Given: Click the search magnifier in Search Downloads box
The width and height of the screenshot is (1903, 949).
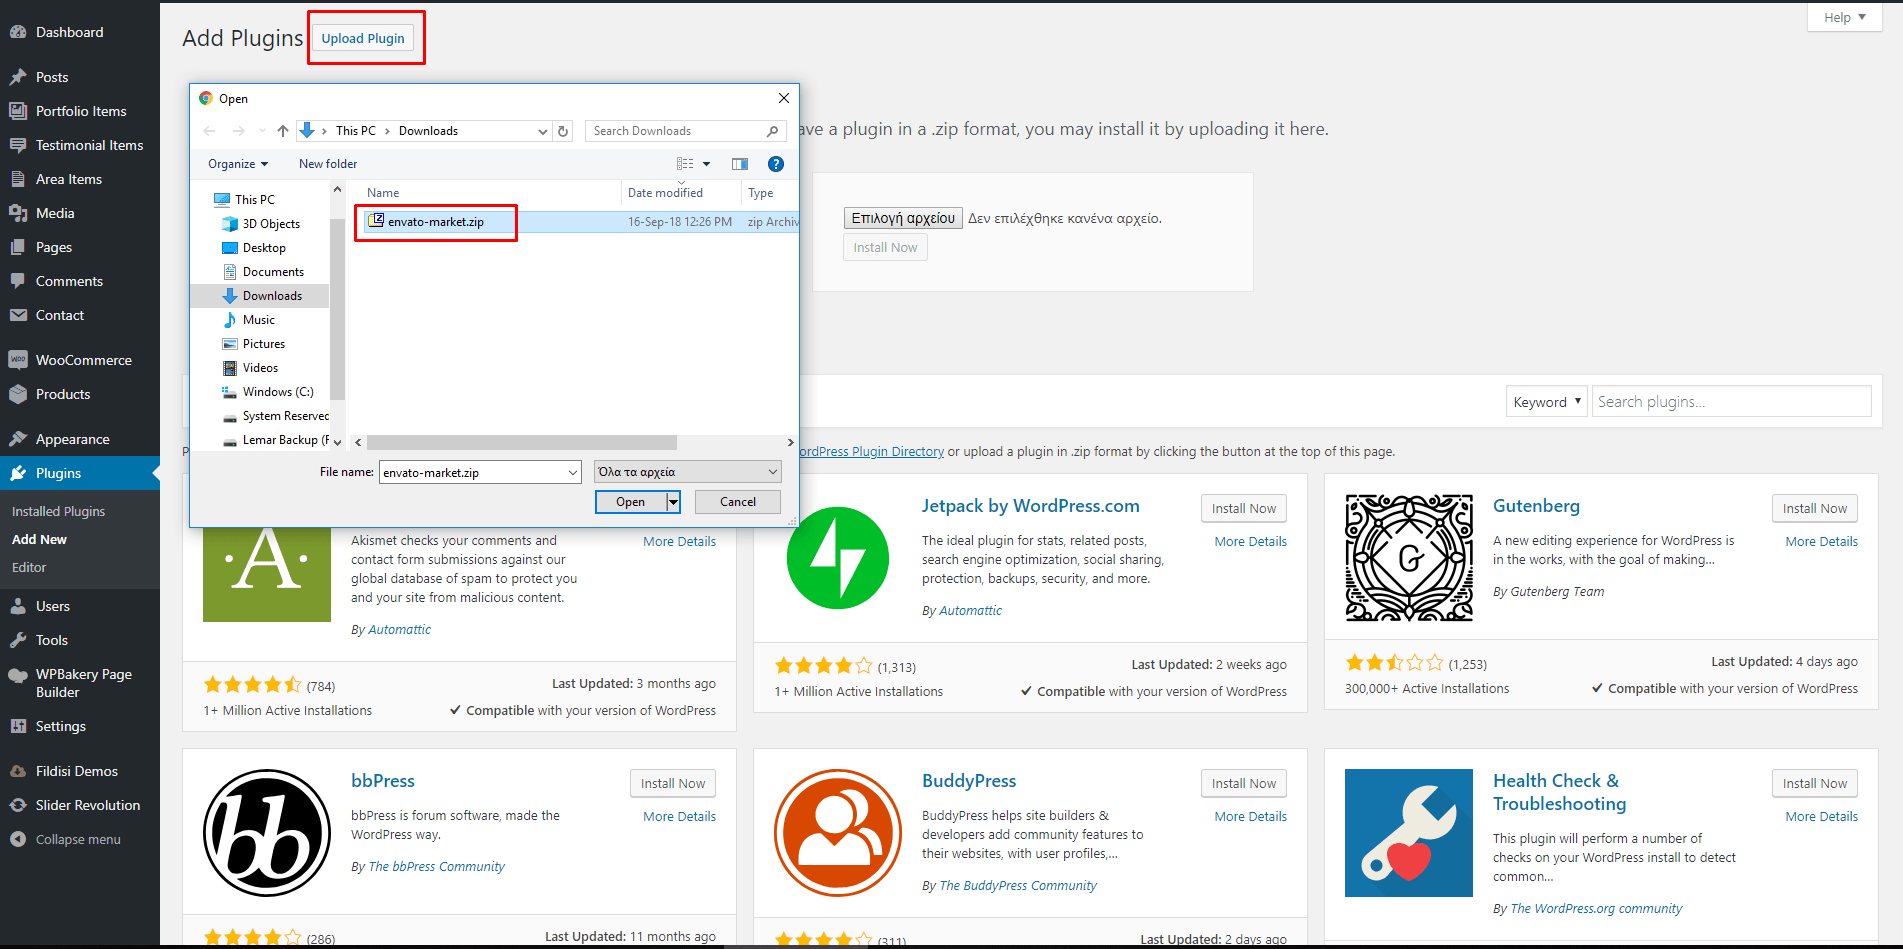Looking at the screenshot, I should 773,131.
